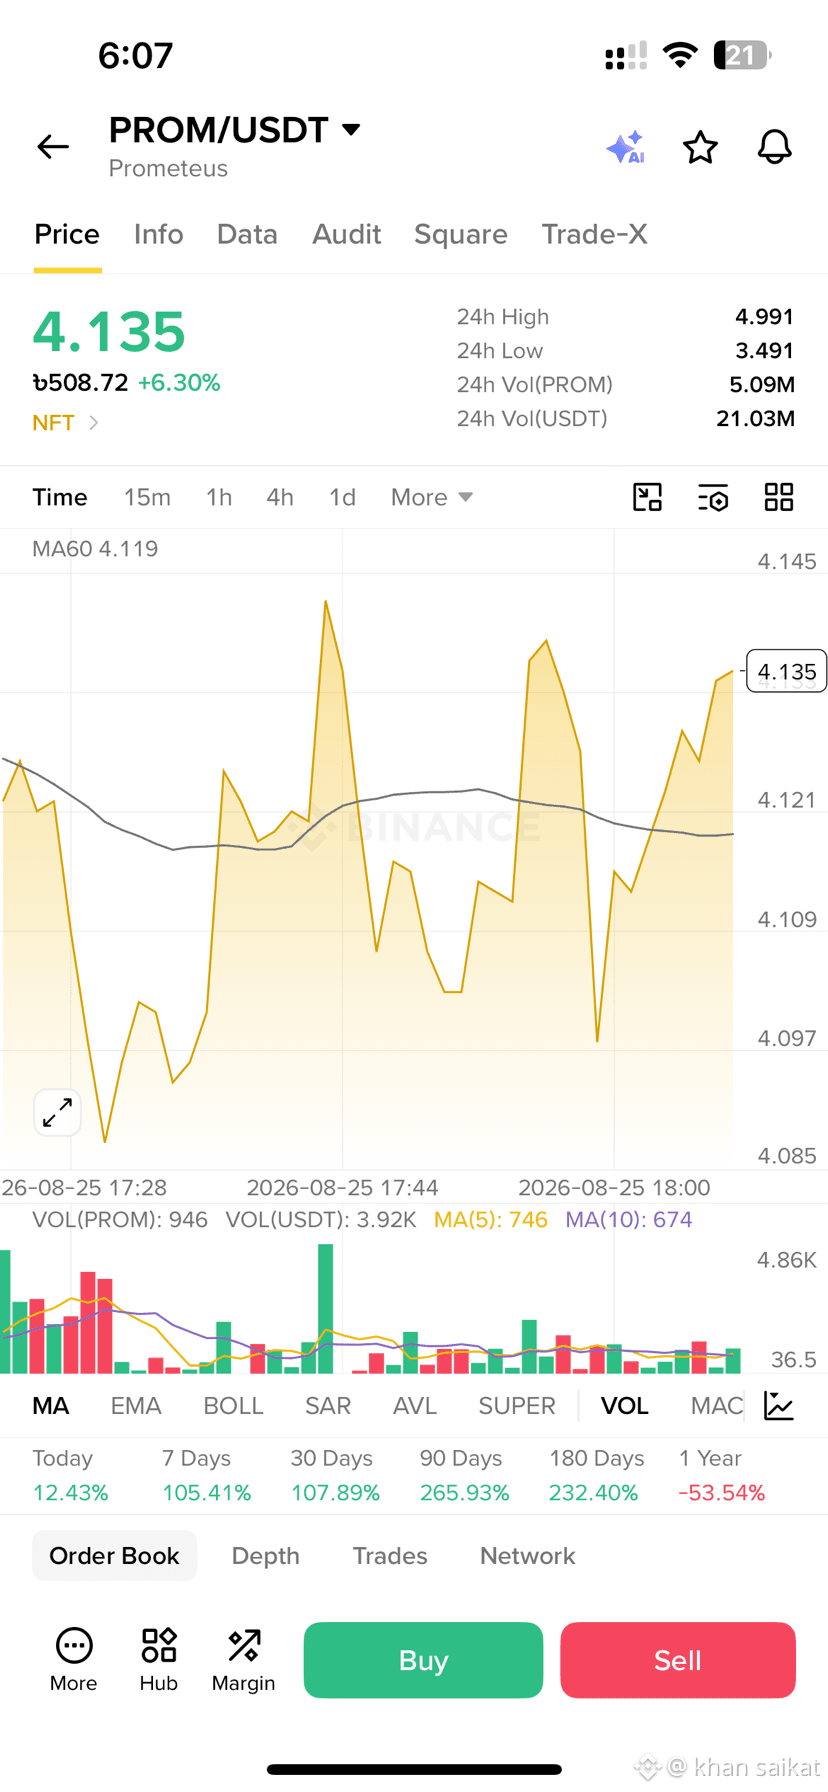Tap the 30 Days 107.89% performance

(335, 1475)
